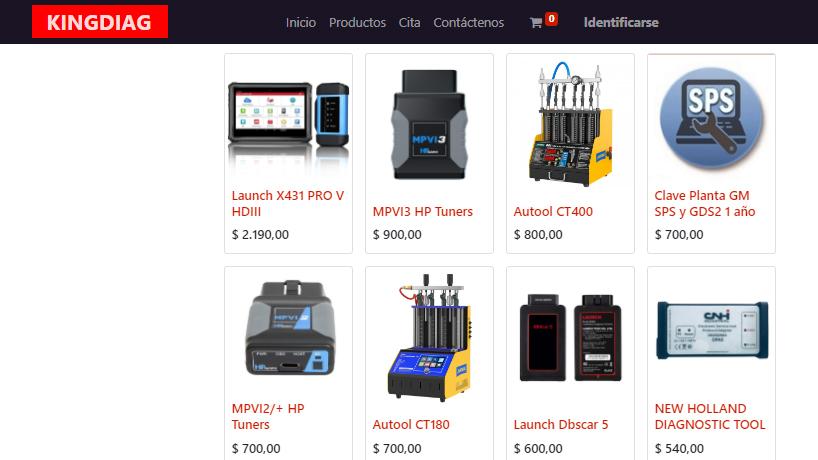Click the SPS laptop wrench icon
The height and width of the screenshot is (460, 818).
[711, 119]
